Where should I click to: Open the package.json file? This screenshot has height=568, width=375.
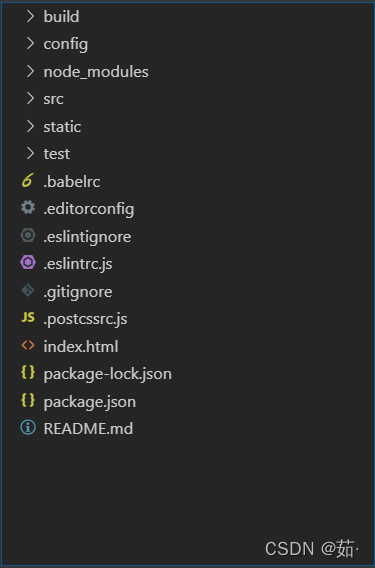[x=90, y=402]
